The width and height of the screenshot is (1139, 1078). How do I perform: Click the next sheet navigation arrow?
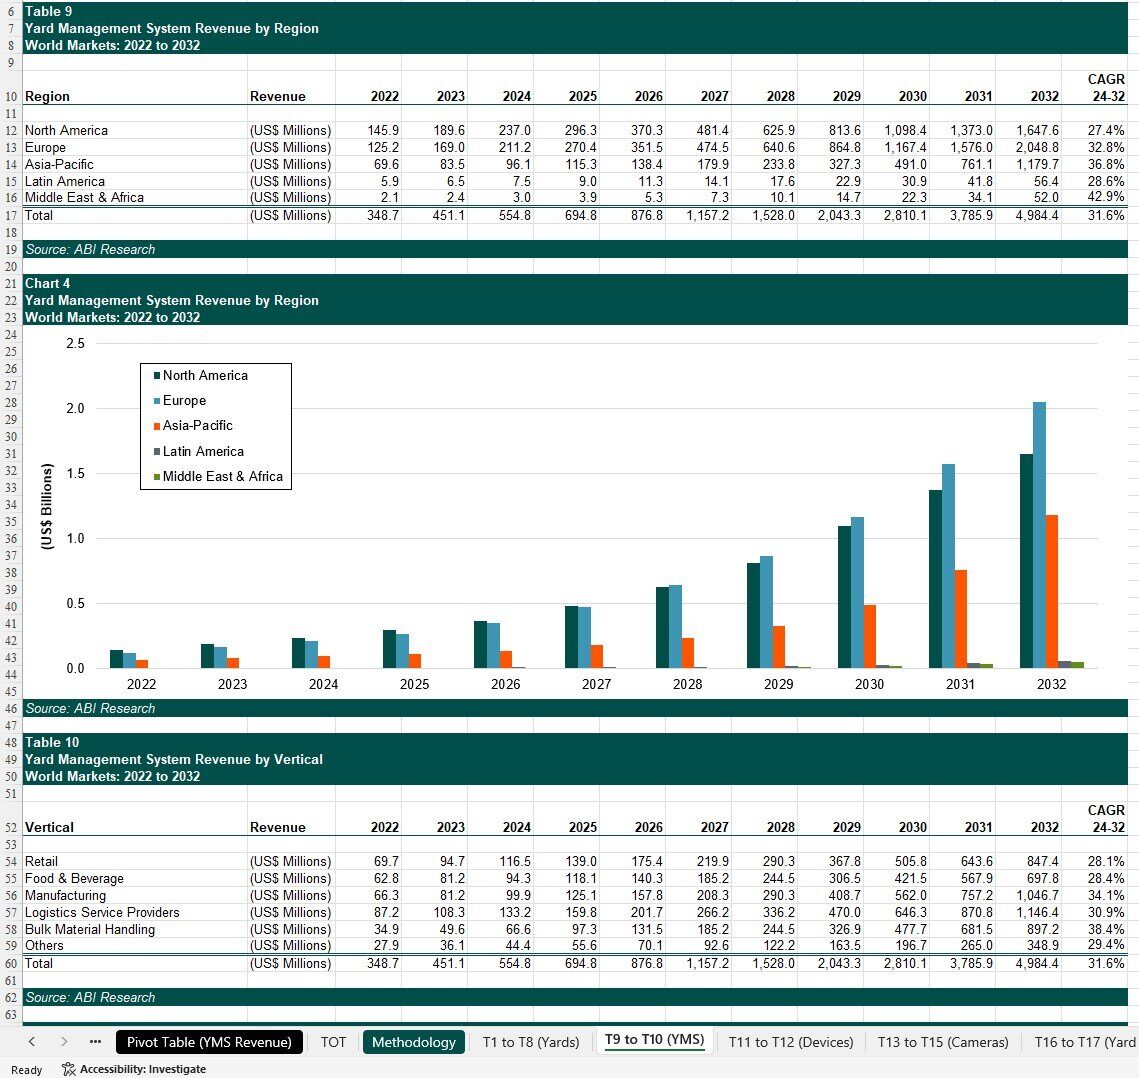pos(64,1042)
